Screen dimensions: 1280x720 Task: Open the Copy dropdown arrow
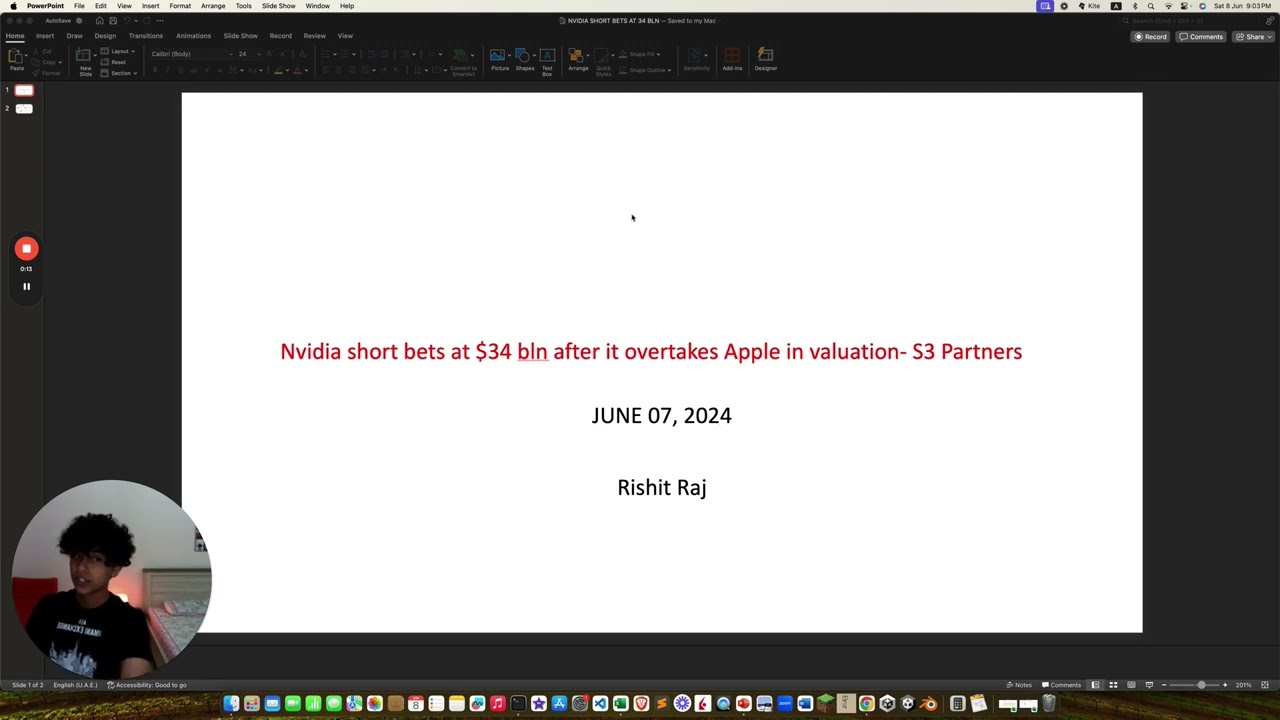pos(60,62)
